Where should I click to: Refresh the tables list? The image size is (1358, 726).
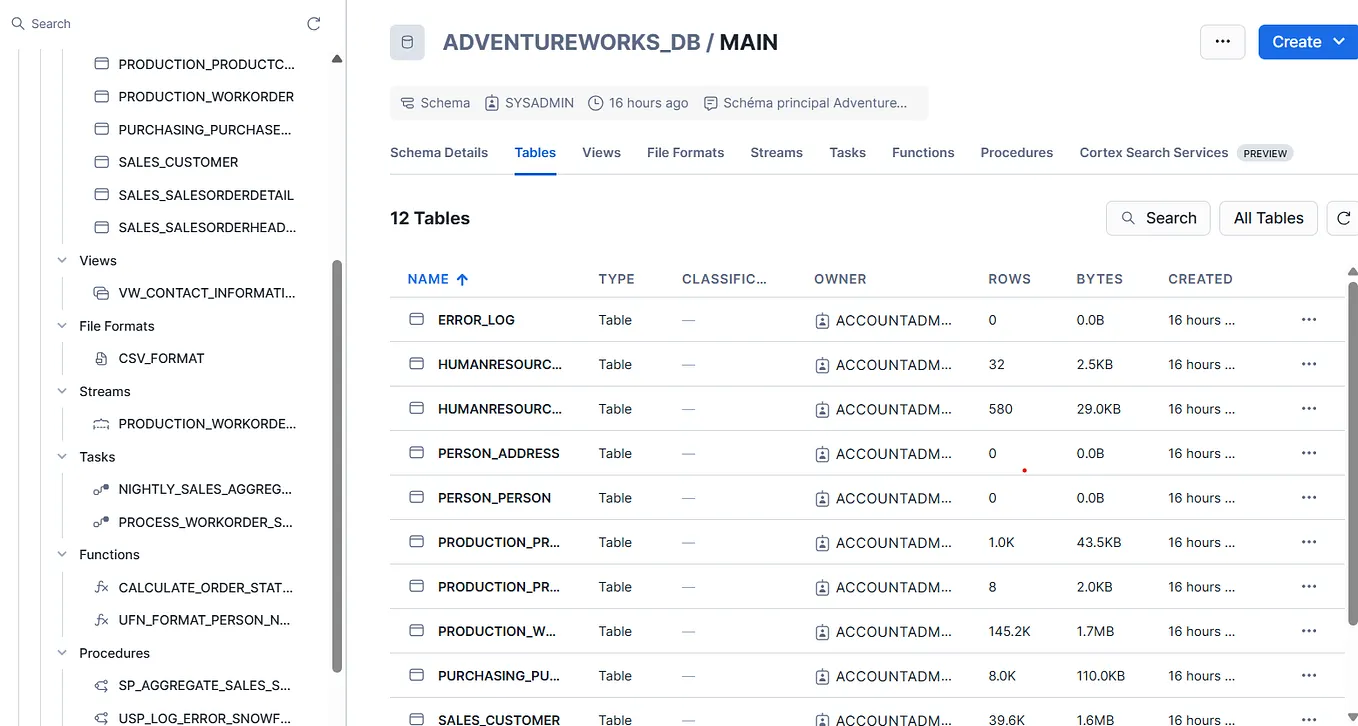1344,218
